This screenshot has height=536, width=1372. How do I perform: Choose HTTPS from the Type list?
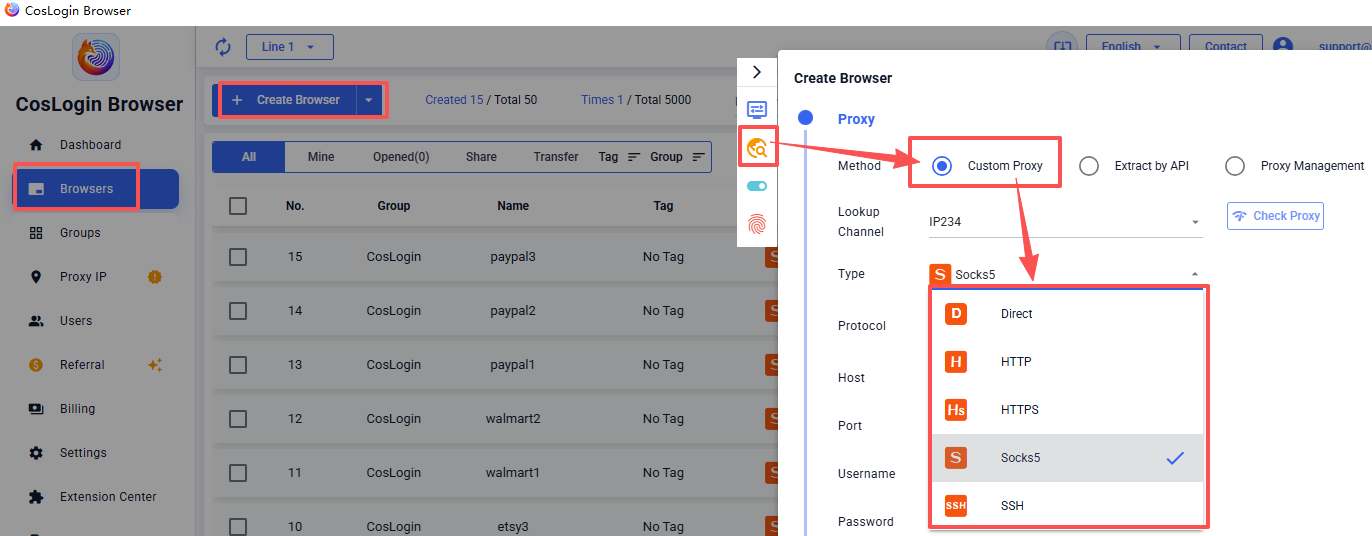point(1067,410)
